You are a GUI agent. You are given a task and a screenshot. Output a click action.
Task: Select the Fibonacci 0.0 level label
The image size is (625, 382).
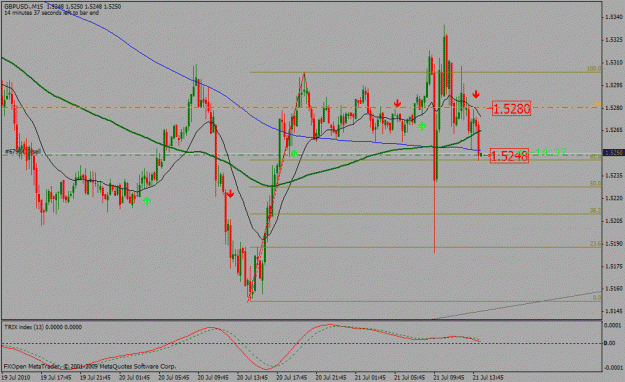pyautogui.click(x=597, y=297)
